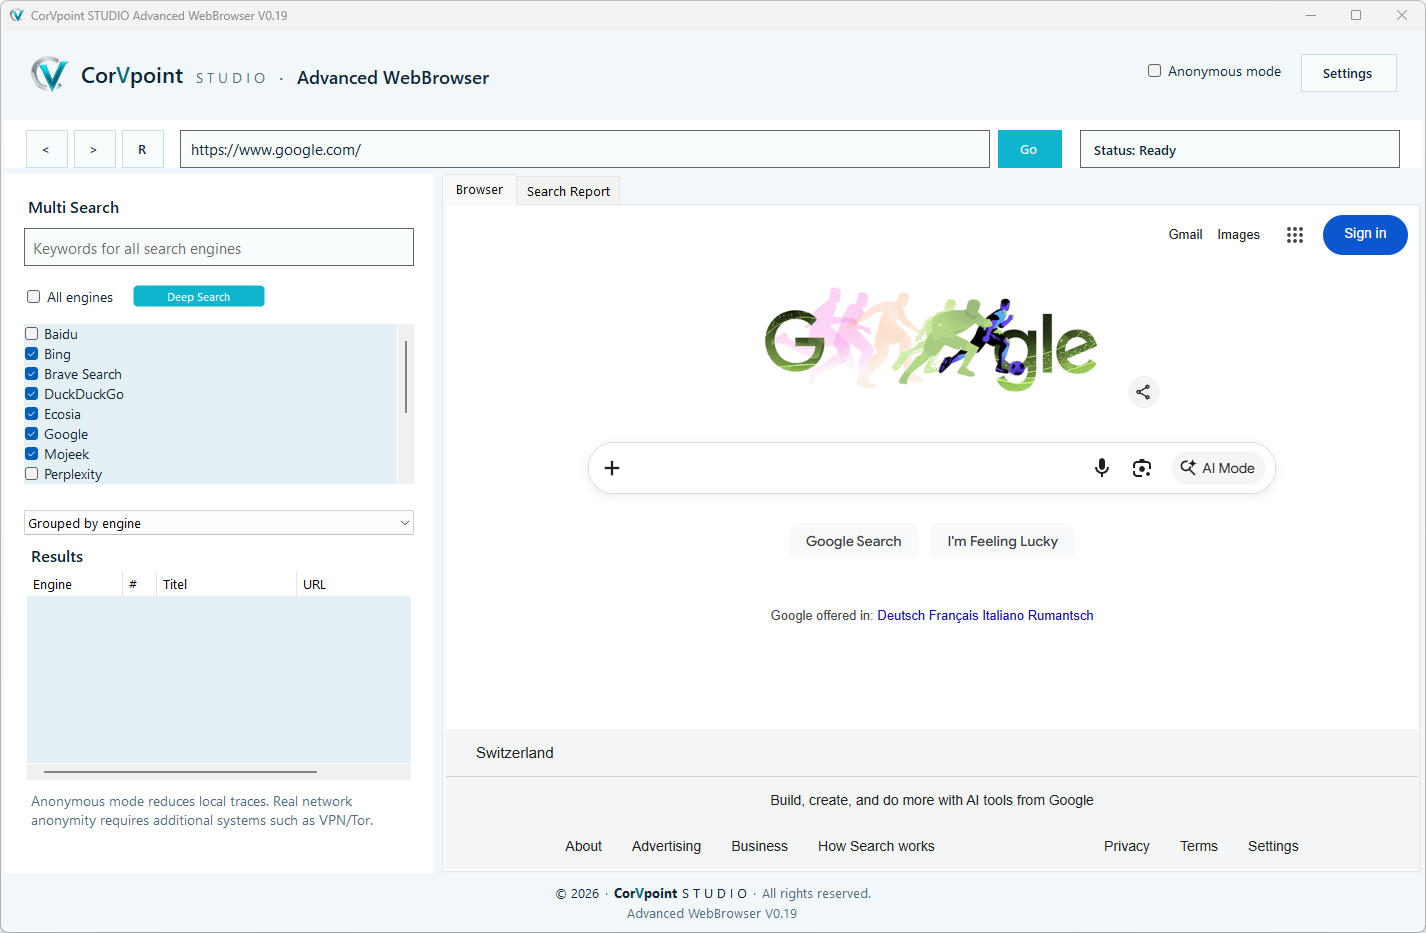Open the app Settings button
Screen dimensions: 1426x933
[x=1348, y=73]
